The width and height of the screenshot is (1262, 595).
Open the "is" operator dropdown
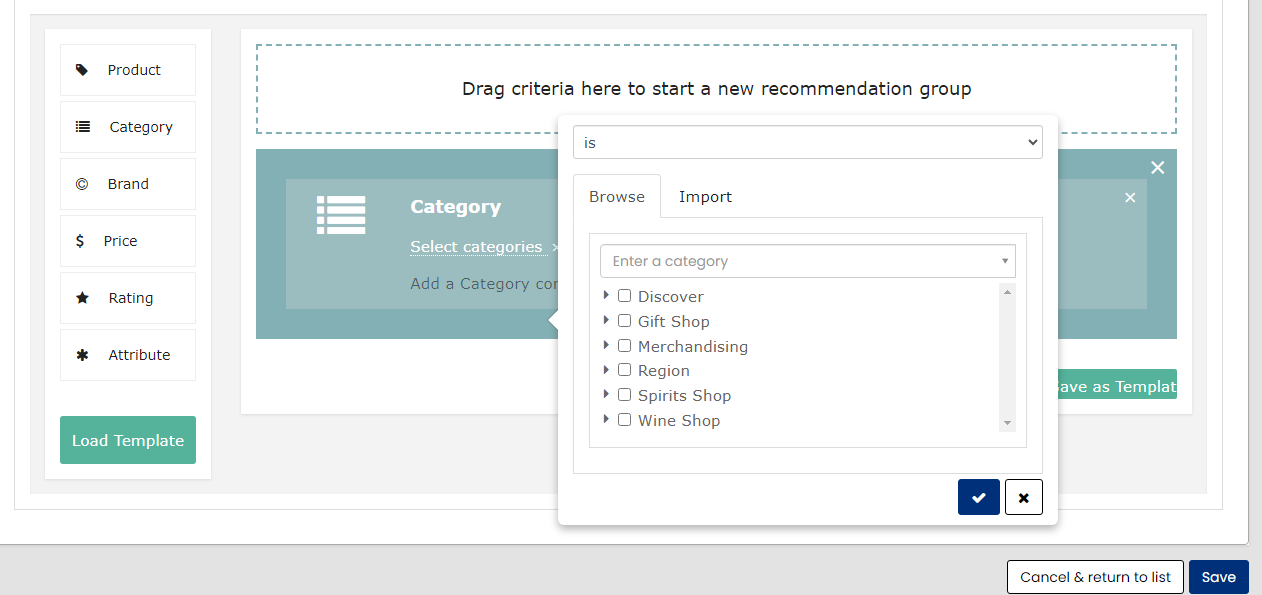(x=807, y=143)
